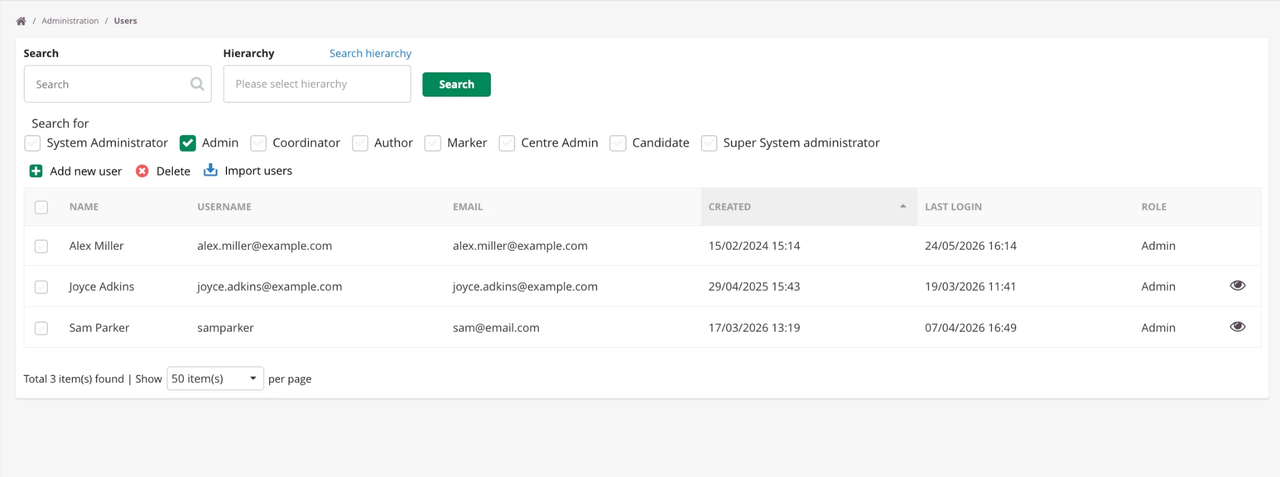Select the Sam Parker row checkbox

[41, 328]
